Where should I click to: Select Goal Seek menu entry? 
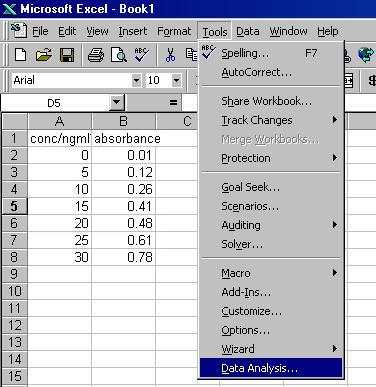[271, 187]
